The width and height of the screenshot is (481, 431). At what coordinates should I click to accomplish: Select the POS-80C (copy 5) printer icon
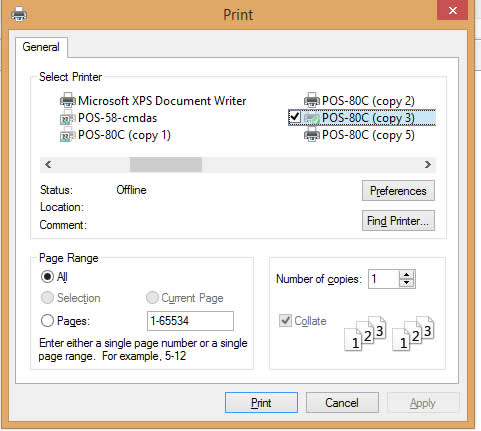(x=312, y=135)
